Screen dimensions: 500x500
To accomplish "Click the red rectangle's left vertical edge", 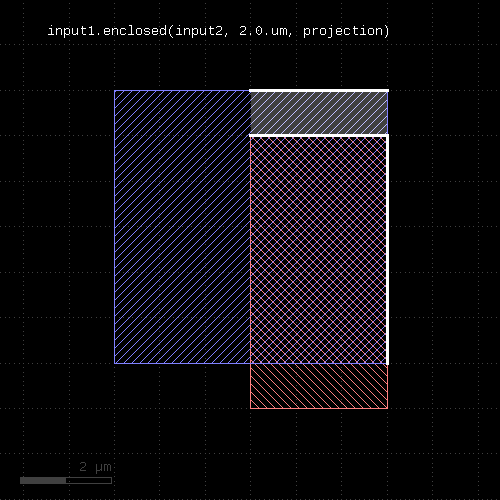I will click(250, 272).
